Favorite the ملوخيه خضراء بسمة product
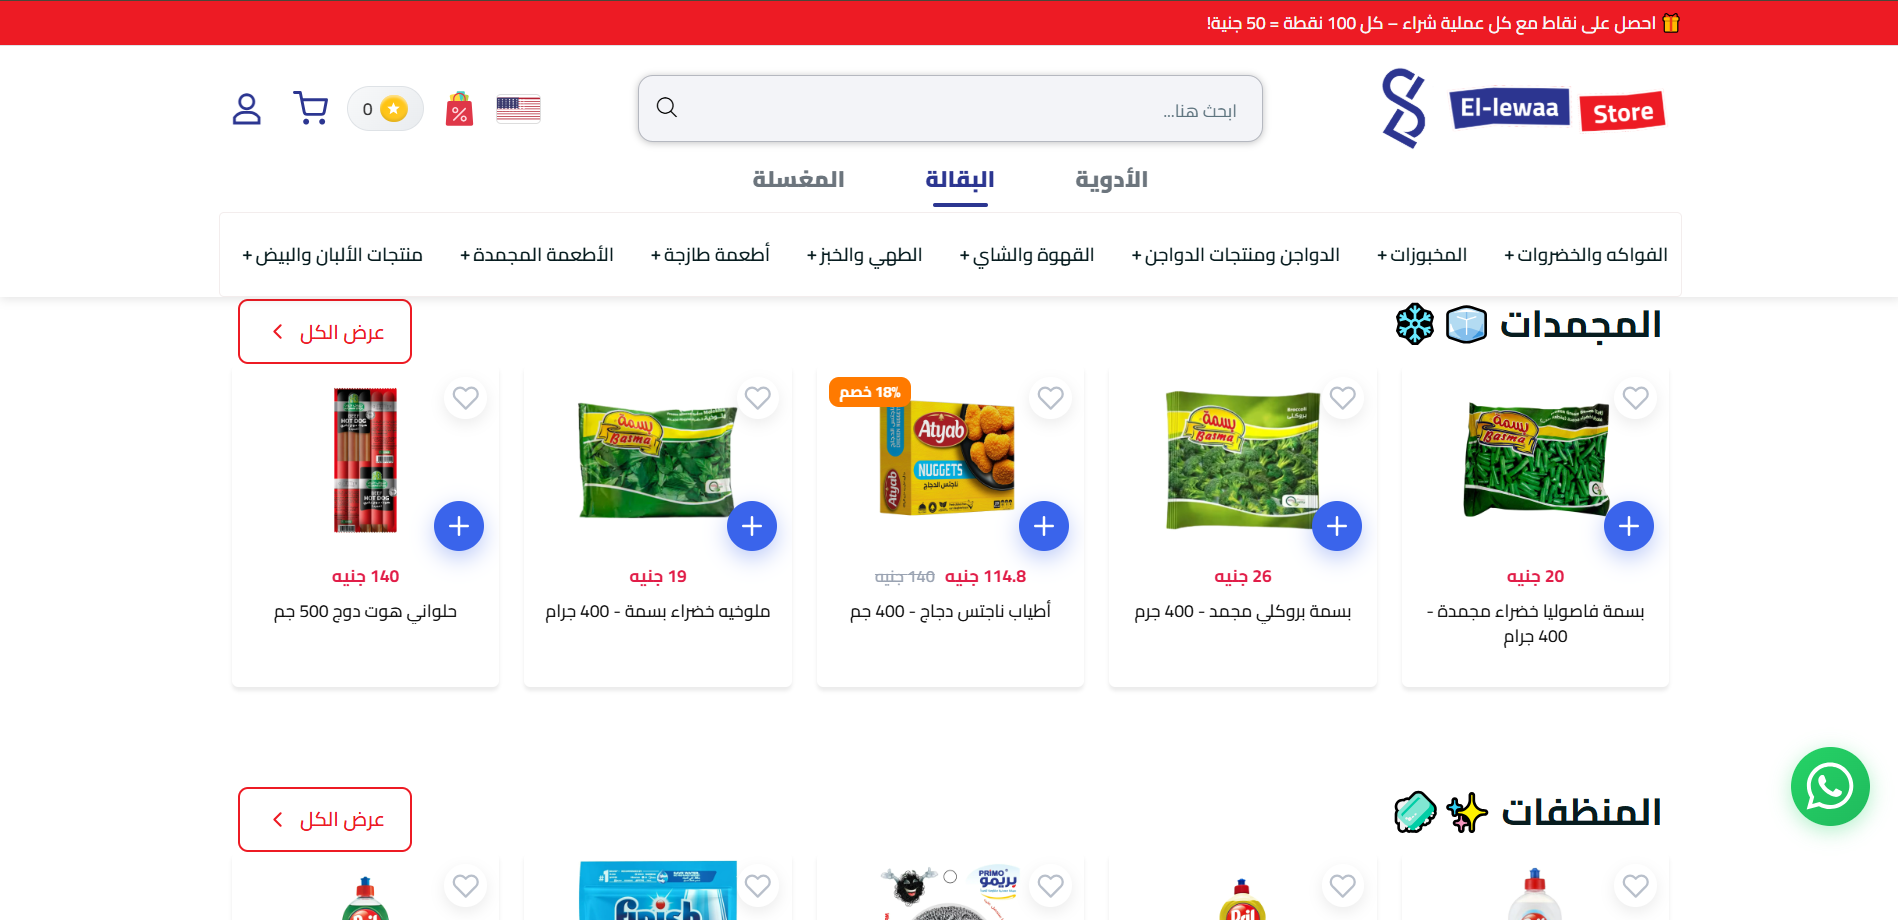This screenshot has width=1898, height=920. [758, 398]
